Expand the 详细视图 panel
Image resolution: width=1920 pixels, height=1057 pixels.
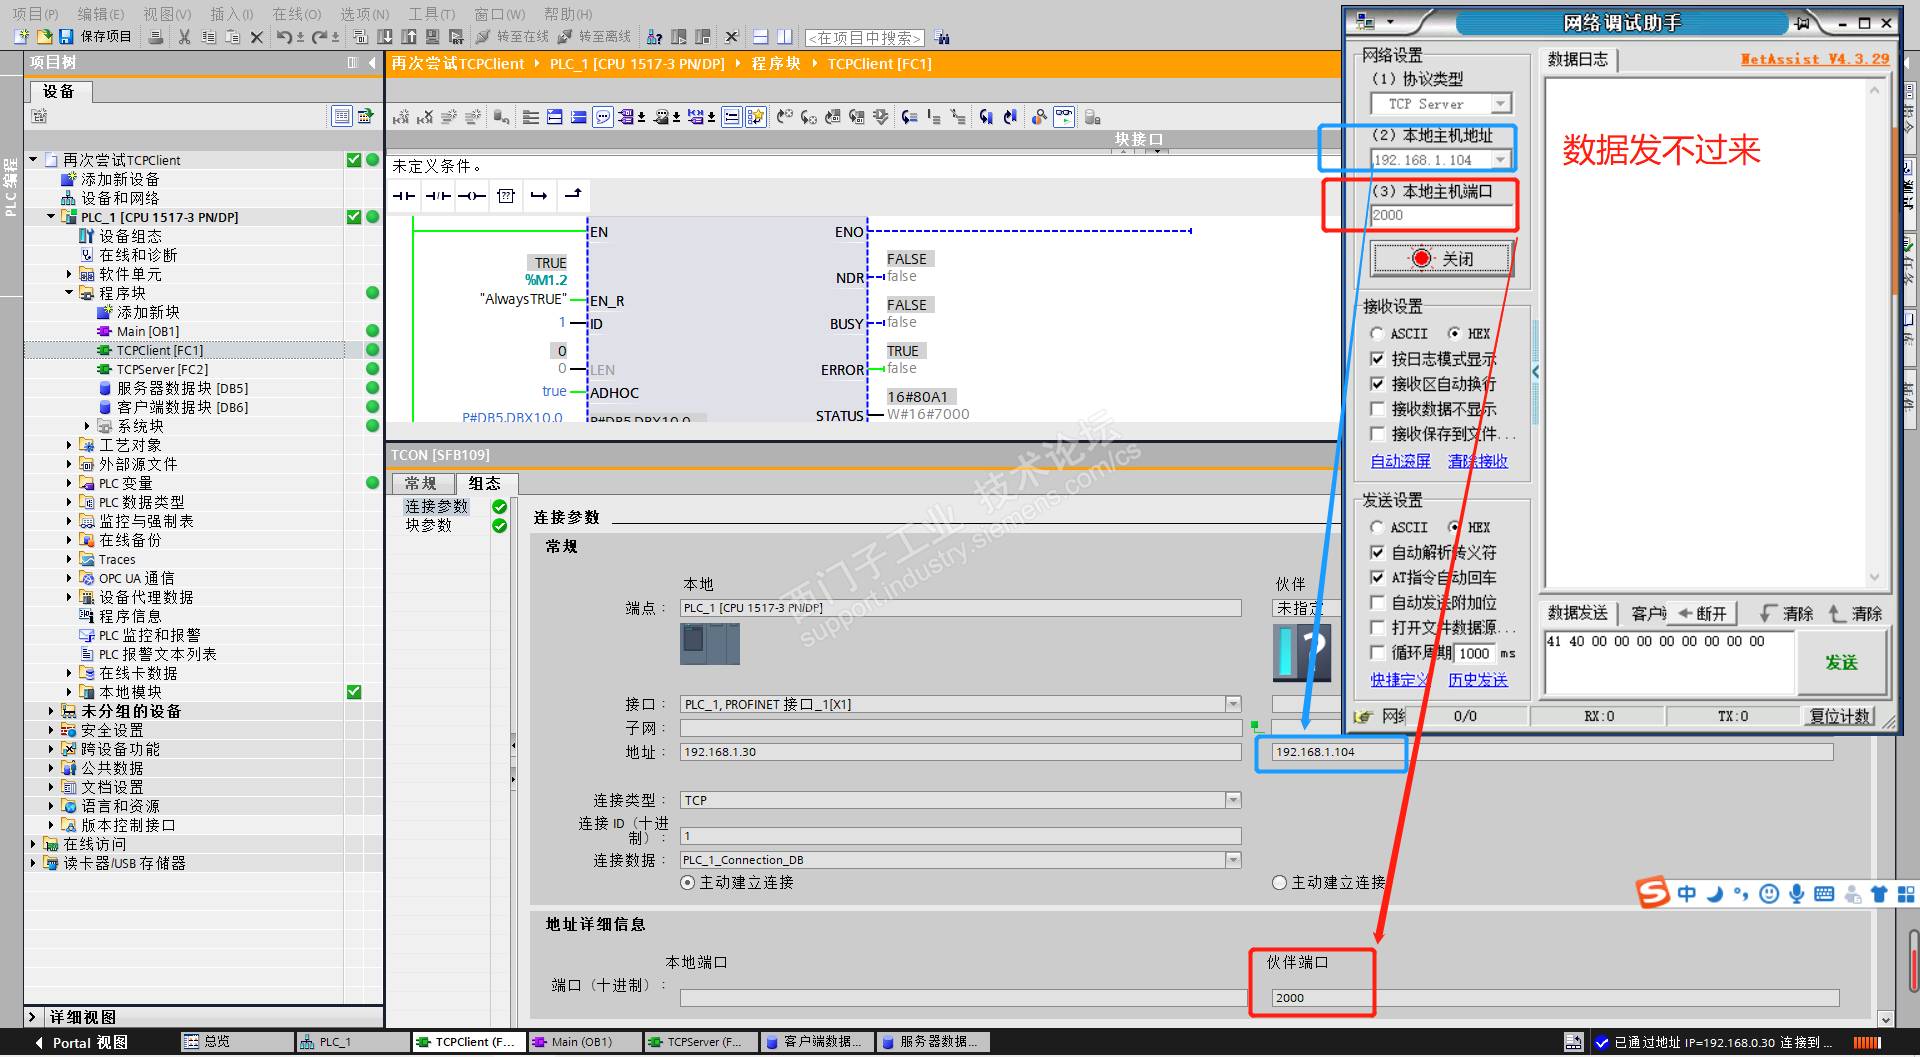point(32,1017)
